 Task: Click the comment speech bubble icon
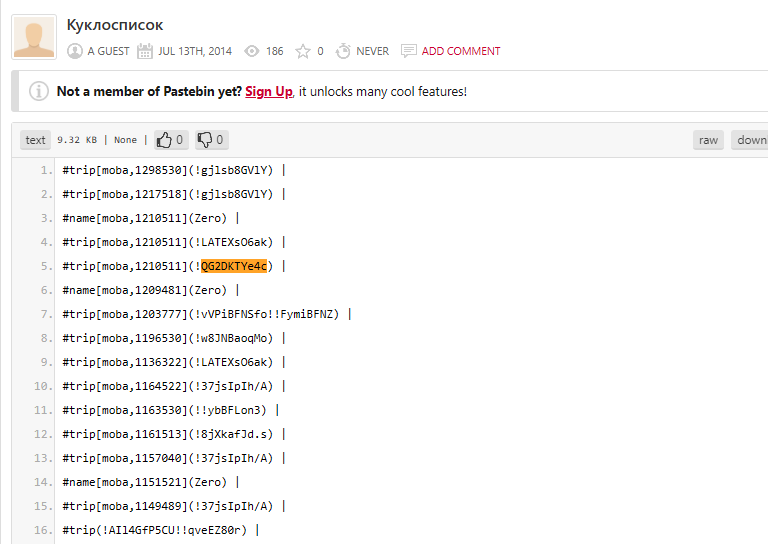[409, 51]
